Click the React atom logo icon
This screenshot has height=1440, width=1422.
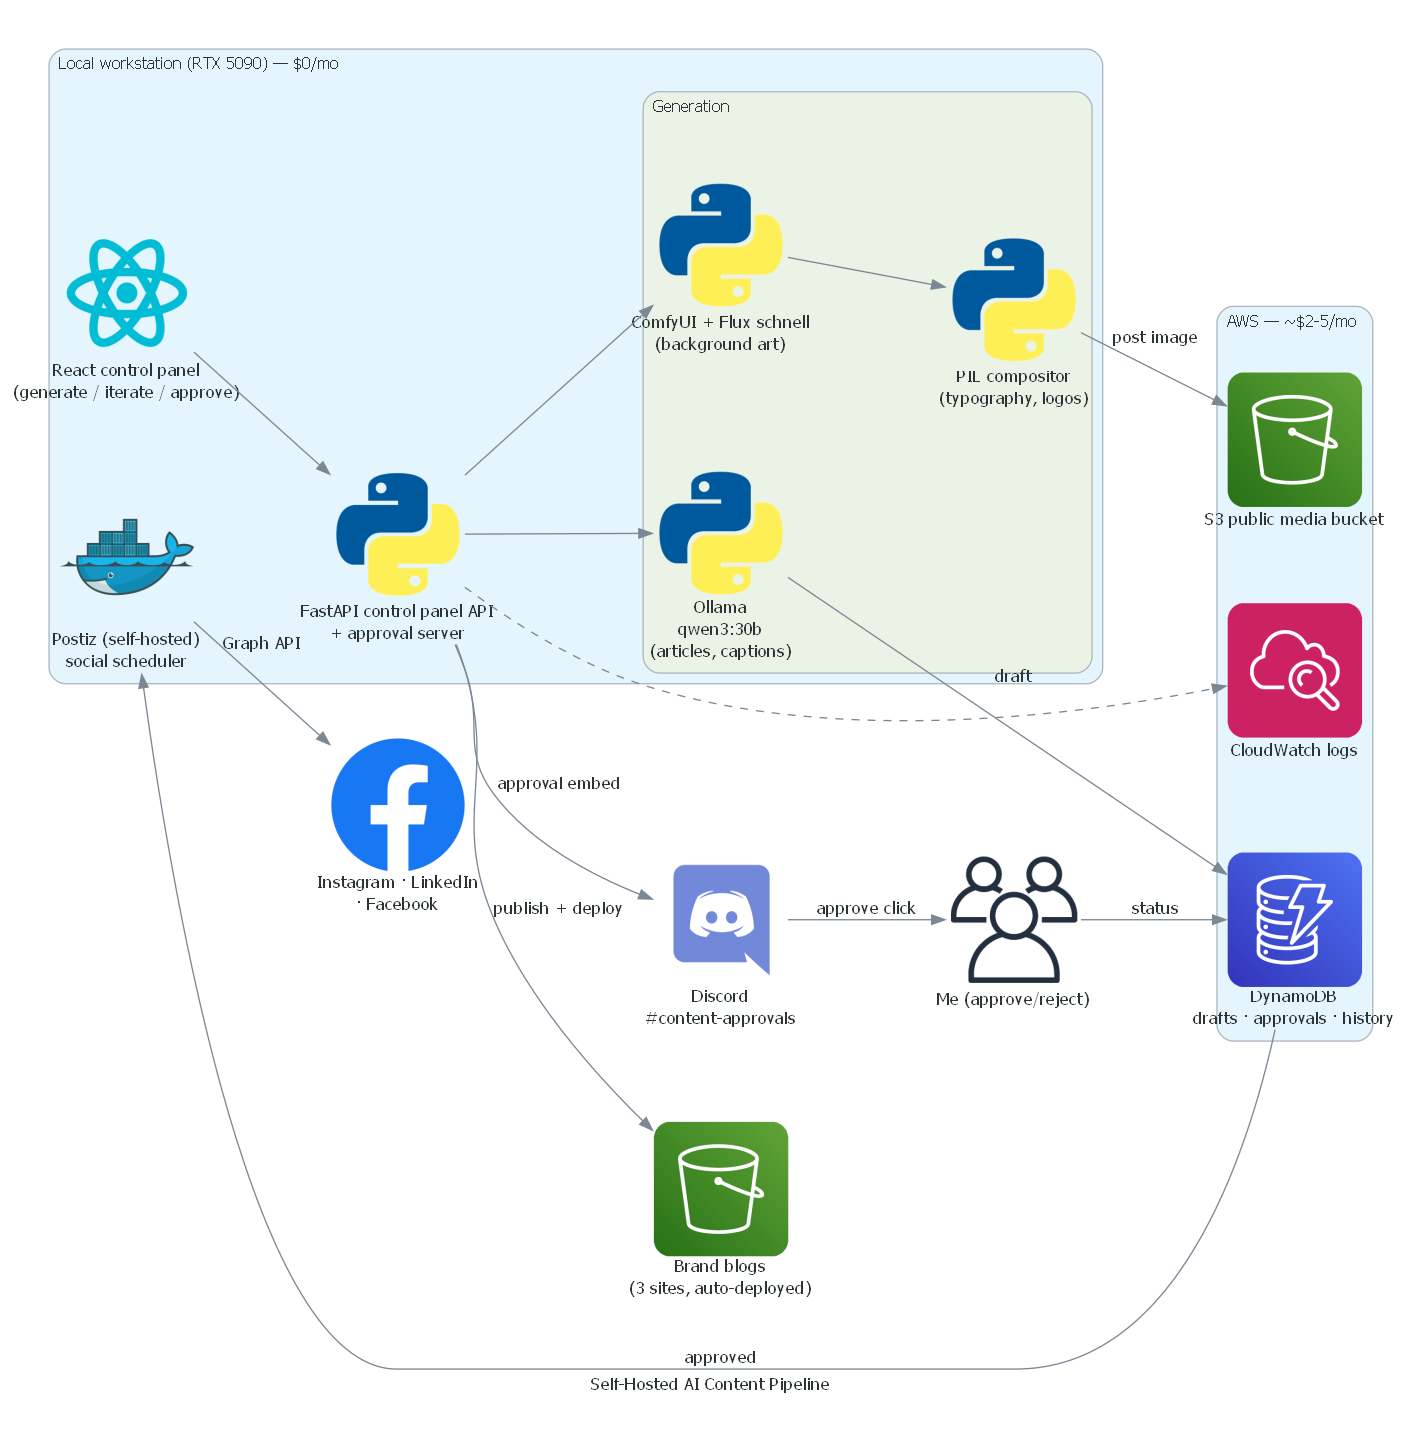[x=127, y=293]
